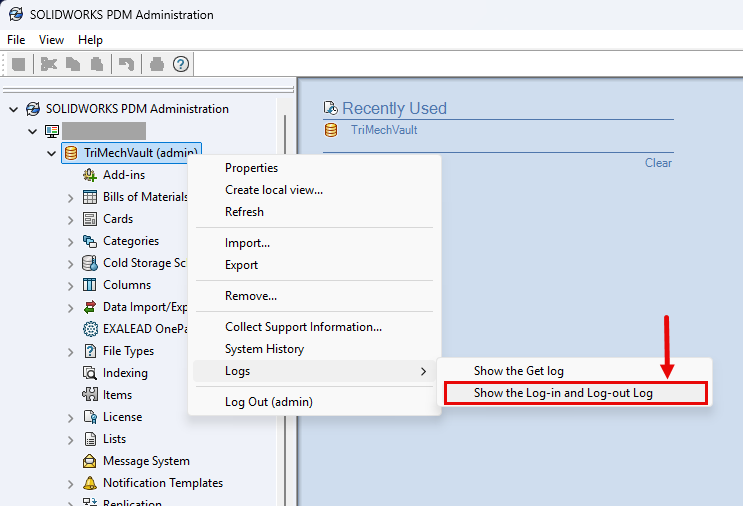
Task: Click the Undo toolbar icon
Action: click(126, 64)
